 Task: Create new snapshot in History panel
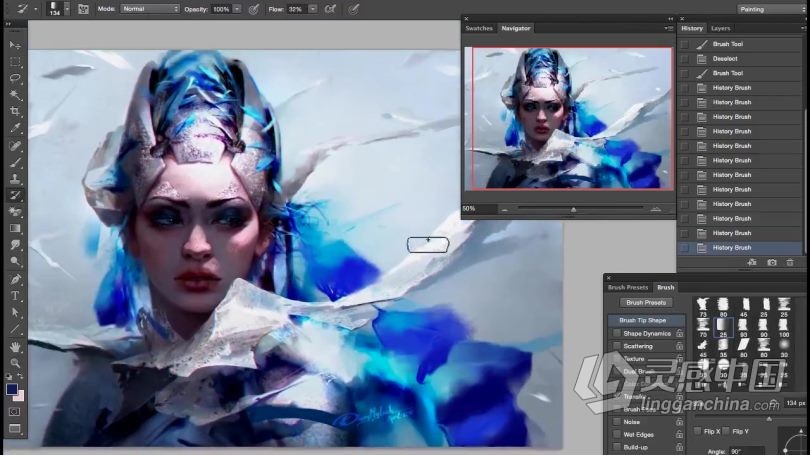click(772, 262)
